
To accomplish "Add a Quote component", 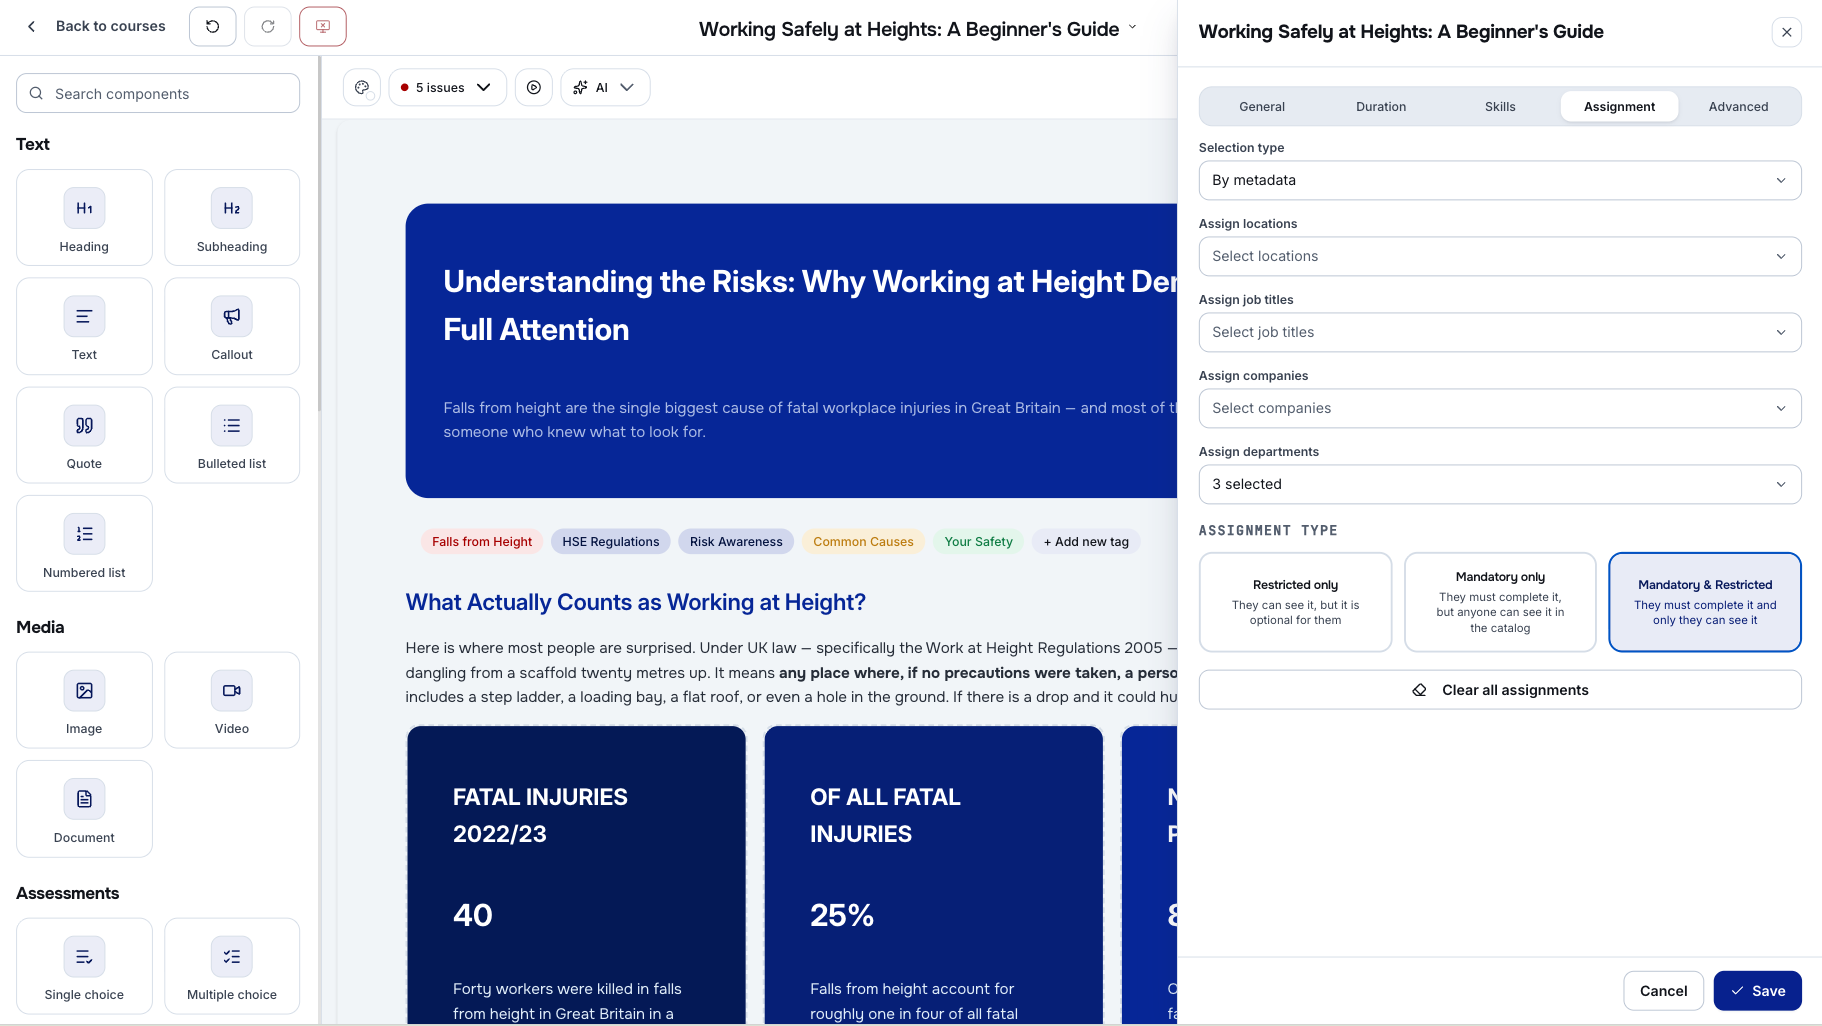I will click(x=84, y=435).
